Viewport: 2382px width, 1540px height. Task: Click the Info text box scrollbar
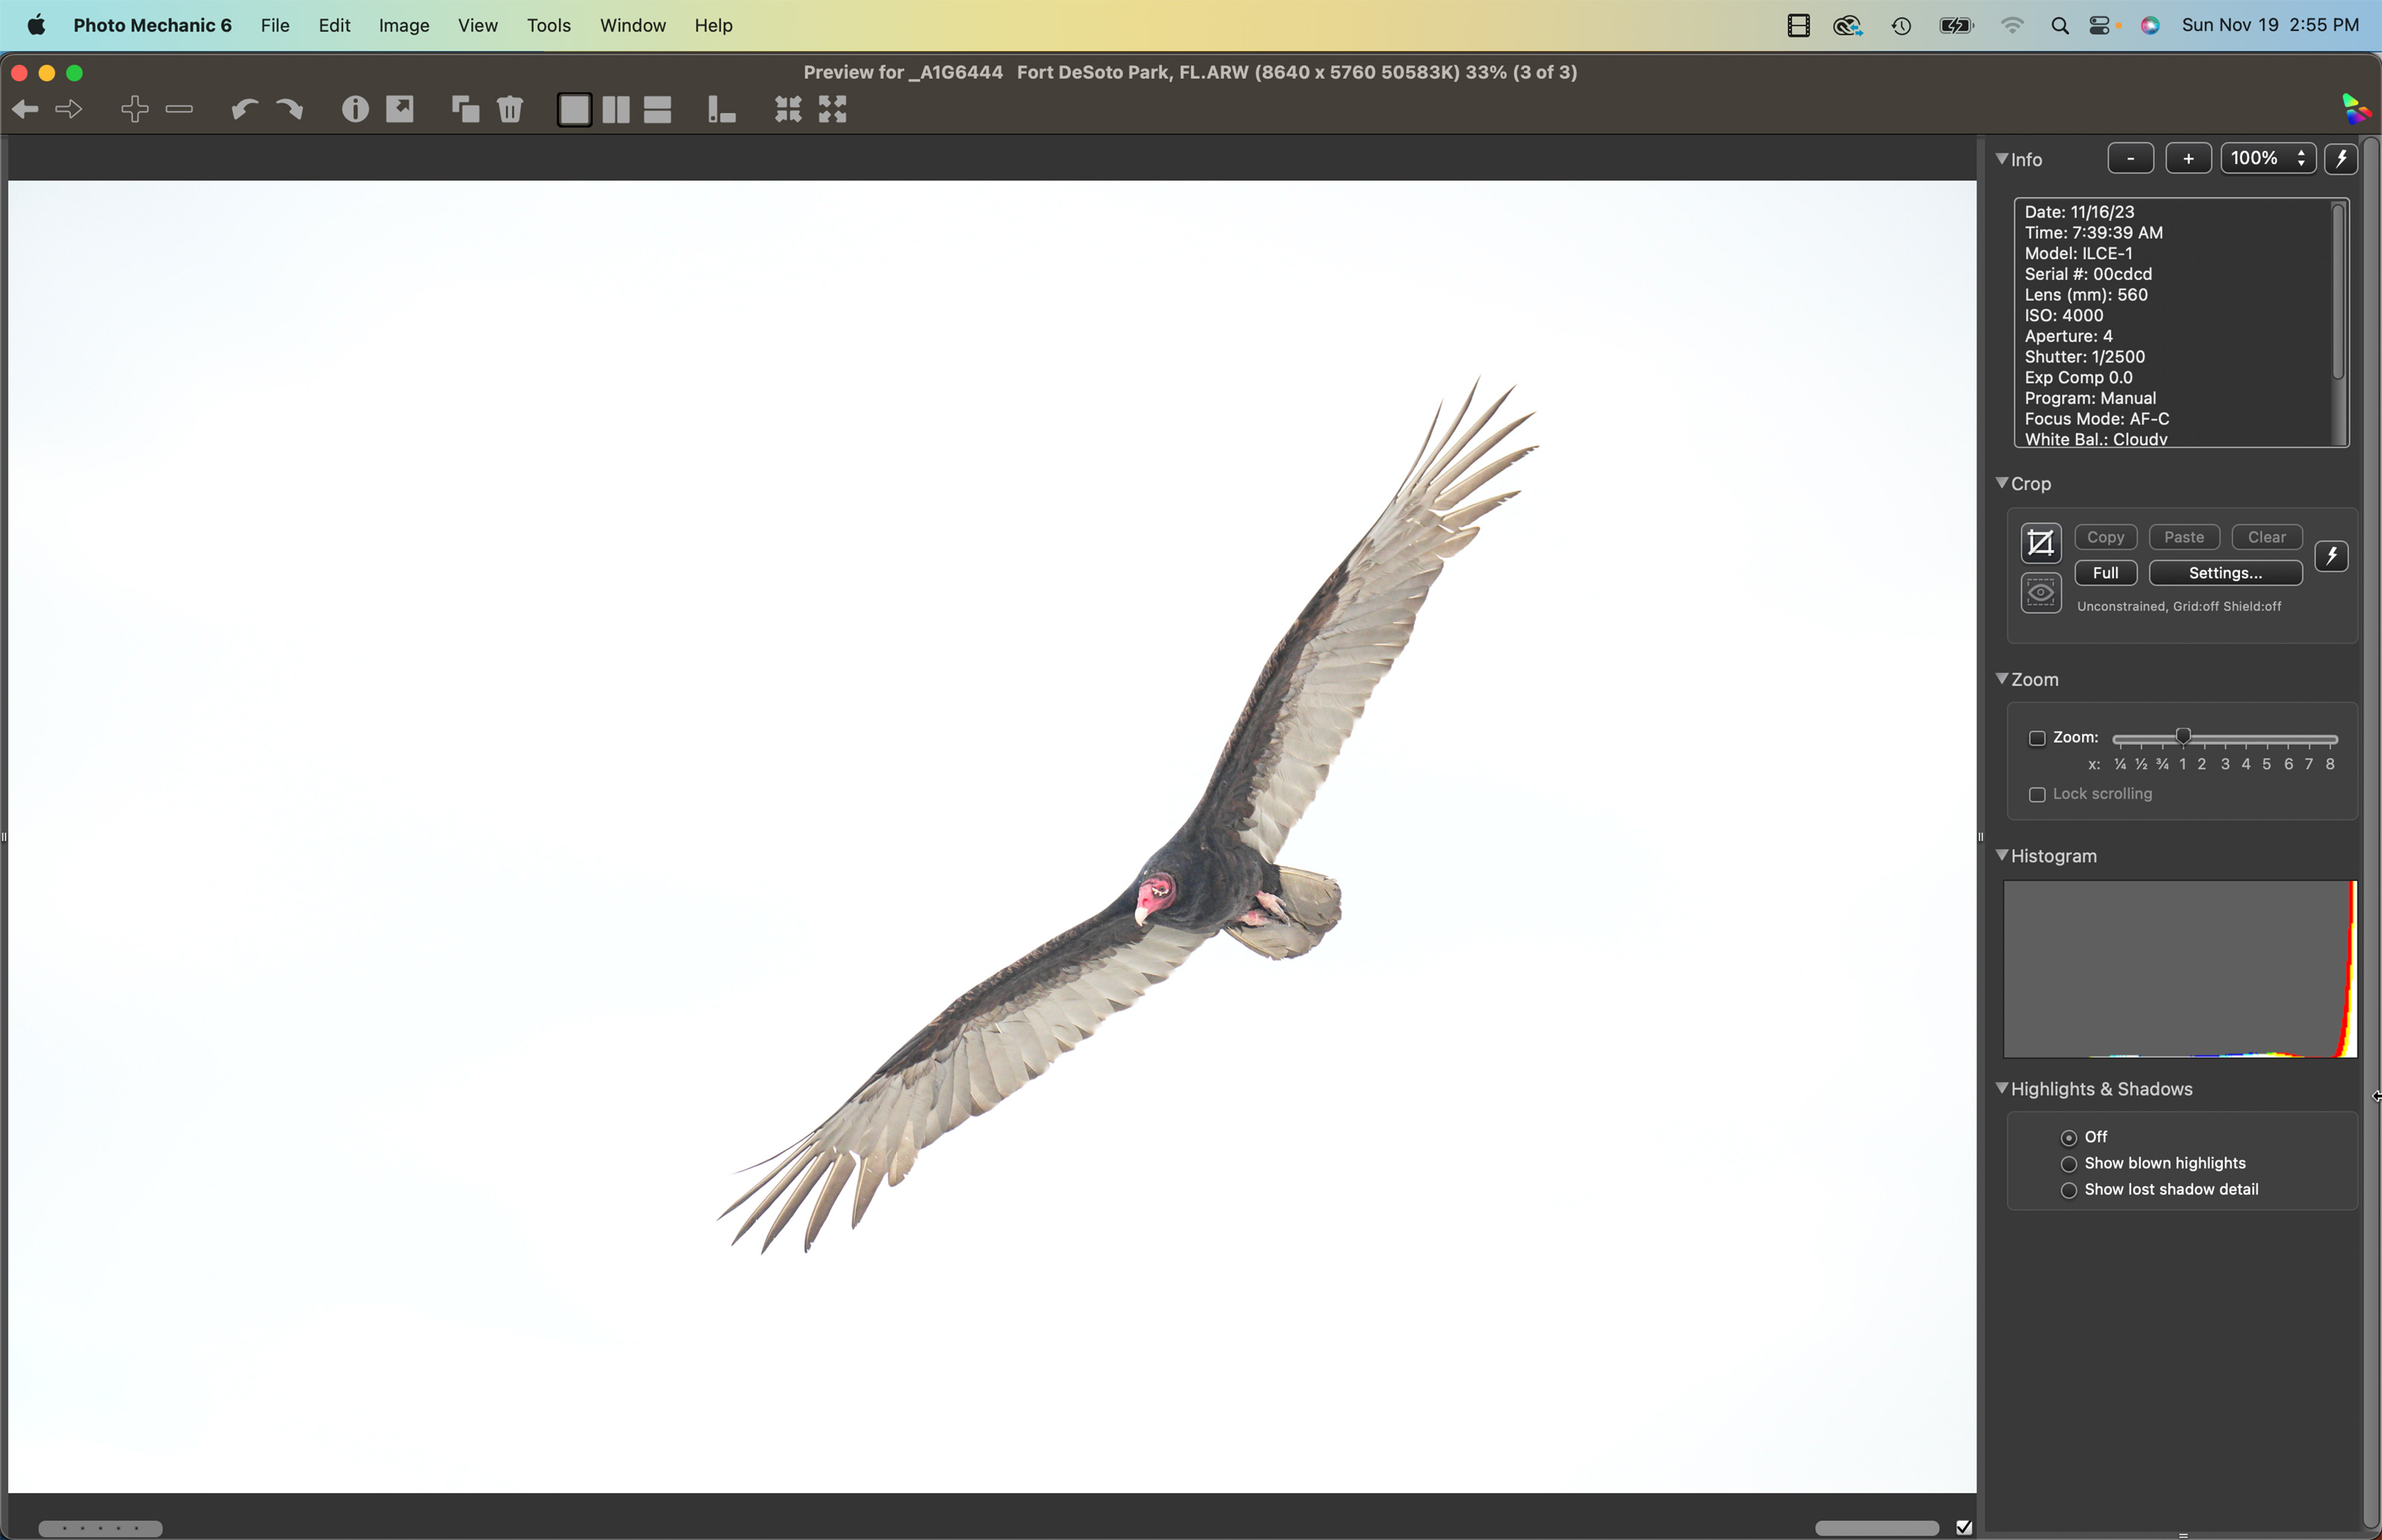click(2338, 291)
